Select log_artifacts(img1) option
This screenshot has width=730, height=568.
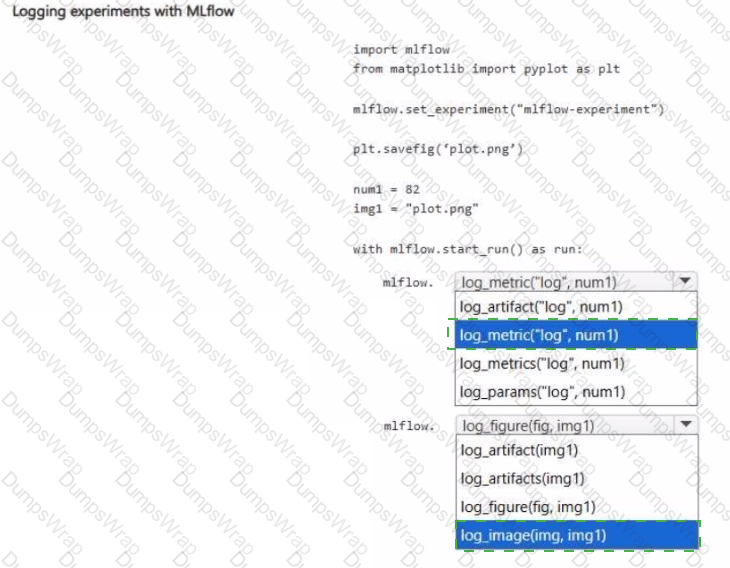click(577, 479)
